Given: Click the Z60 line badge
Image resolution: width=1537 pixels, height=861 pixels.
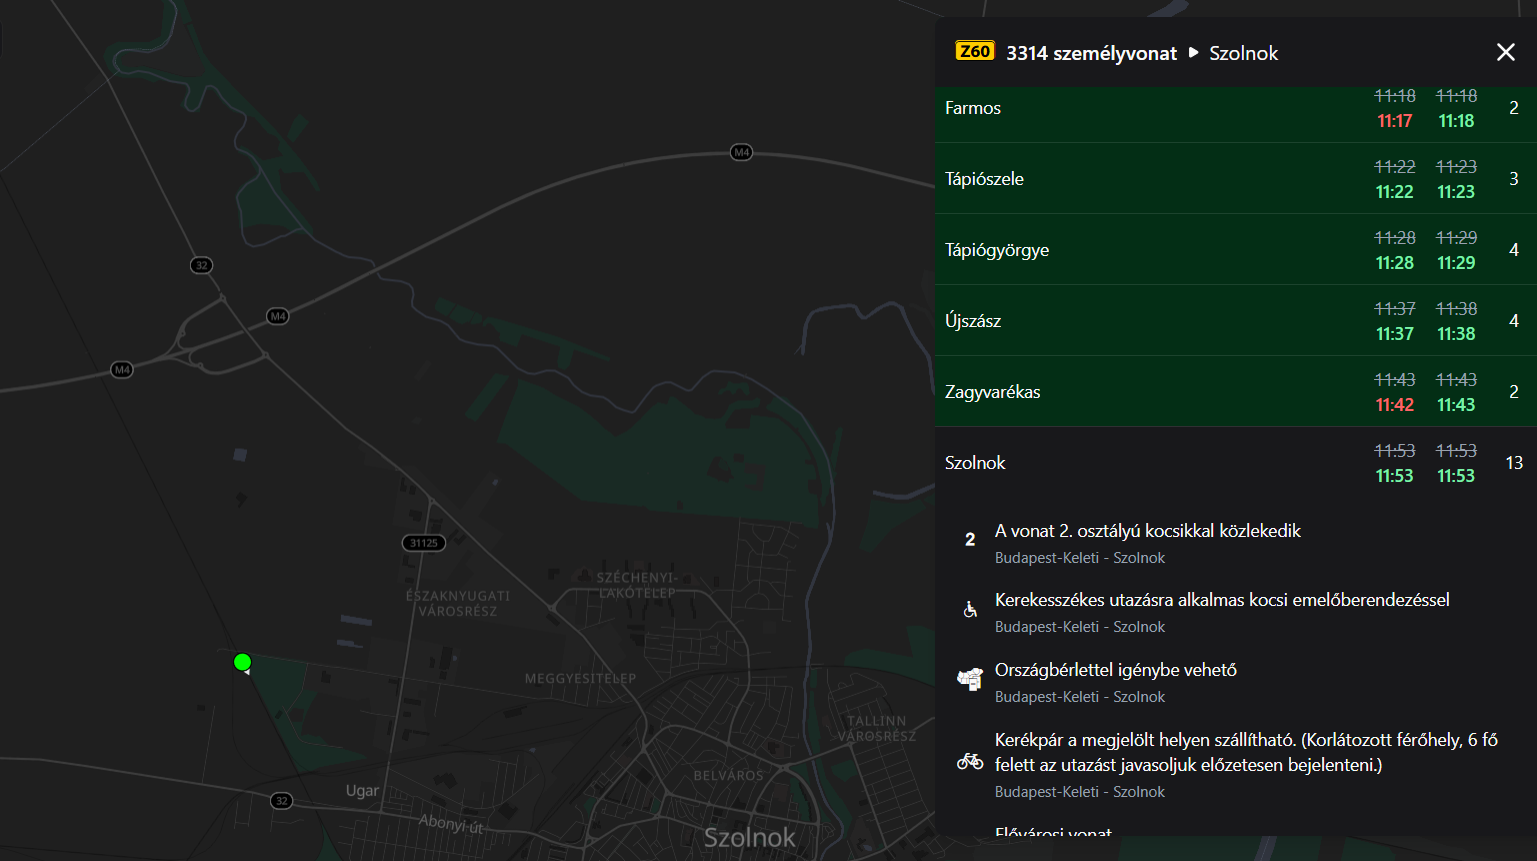Looking at the screenshot, I should (x=974, y=51).
